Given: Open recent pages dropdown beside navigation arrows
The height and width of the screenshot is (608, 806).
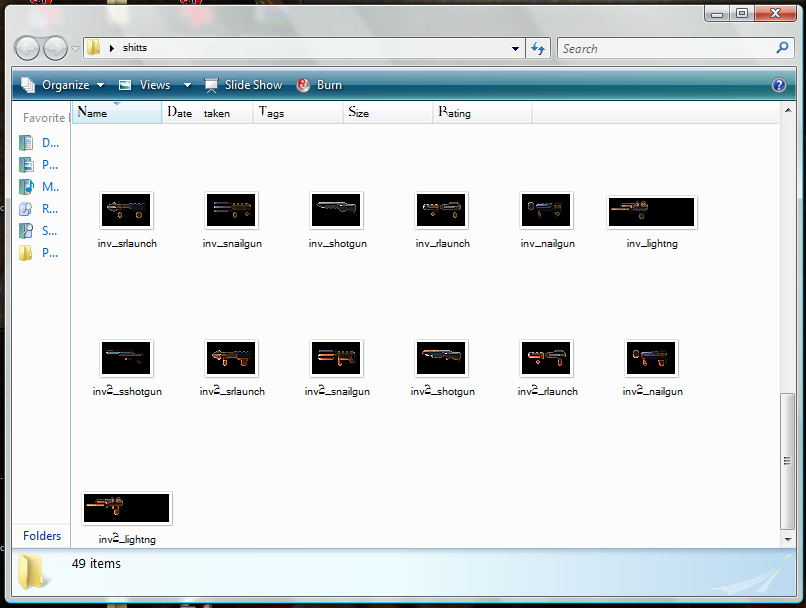Looking at the screenshot, I should pos(76,49).
